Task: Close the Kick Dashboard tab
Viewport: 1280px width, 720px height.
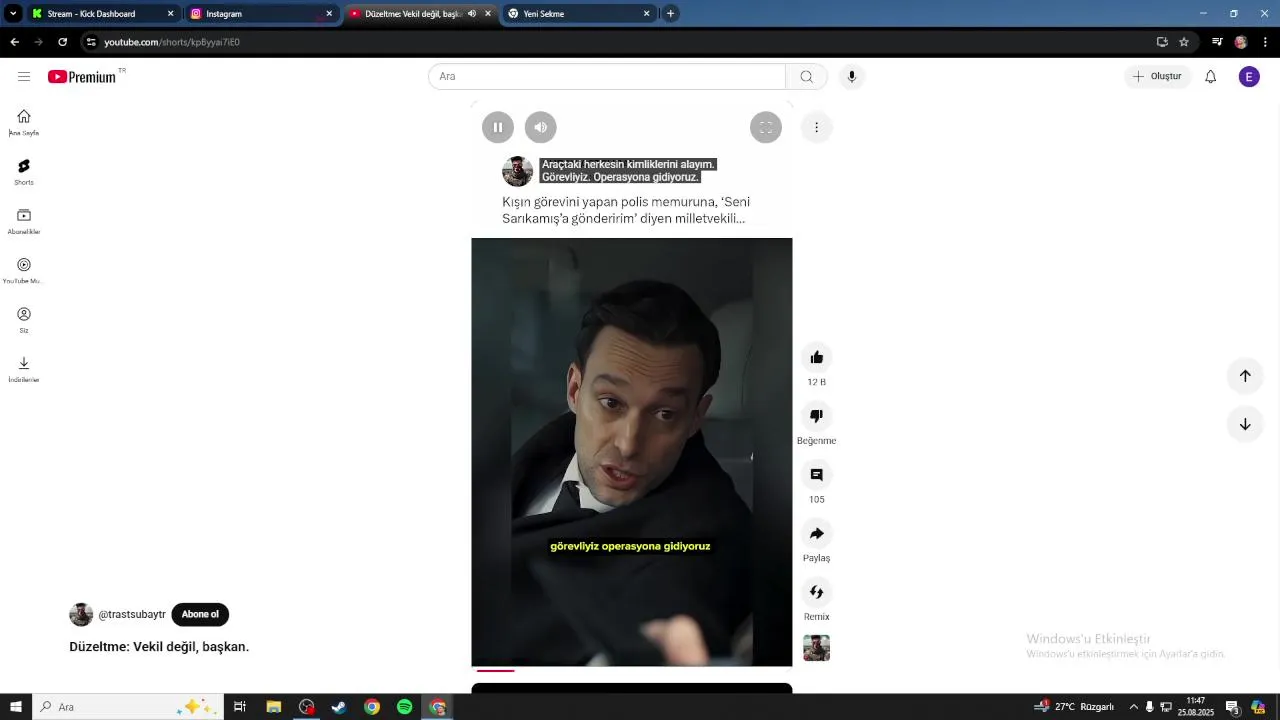Action: coord(170,14)
